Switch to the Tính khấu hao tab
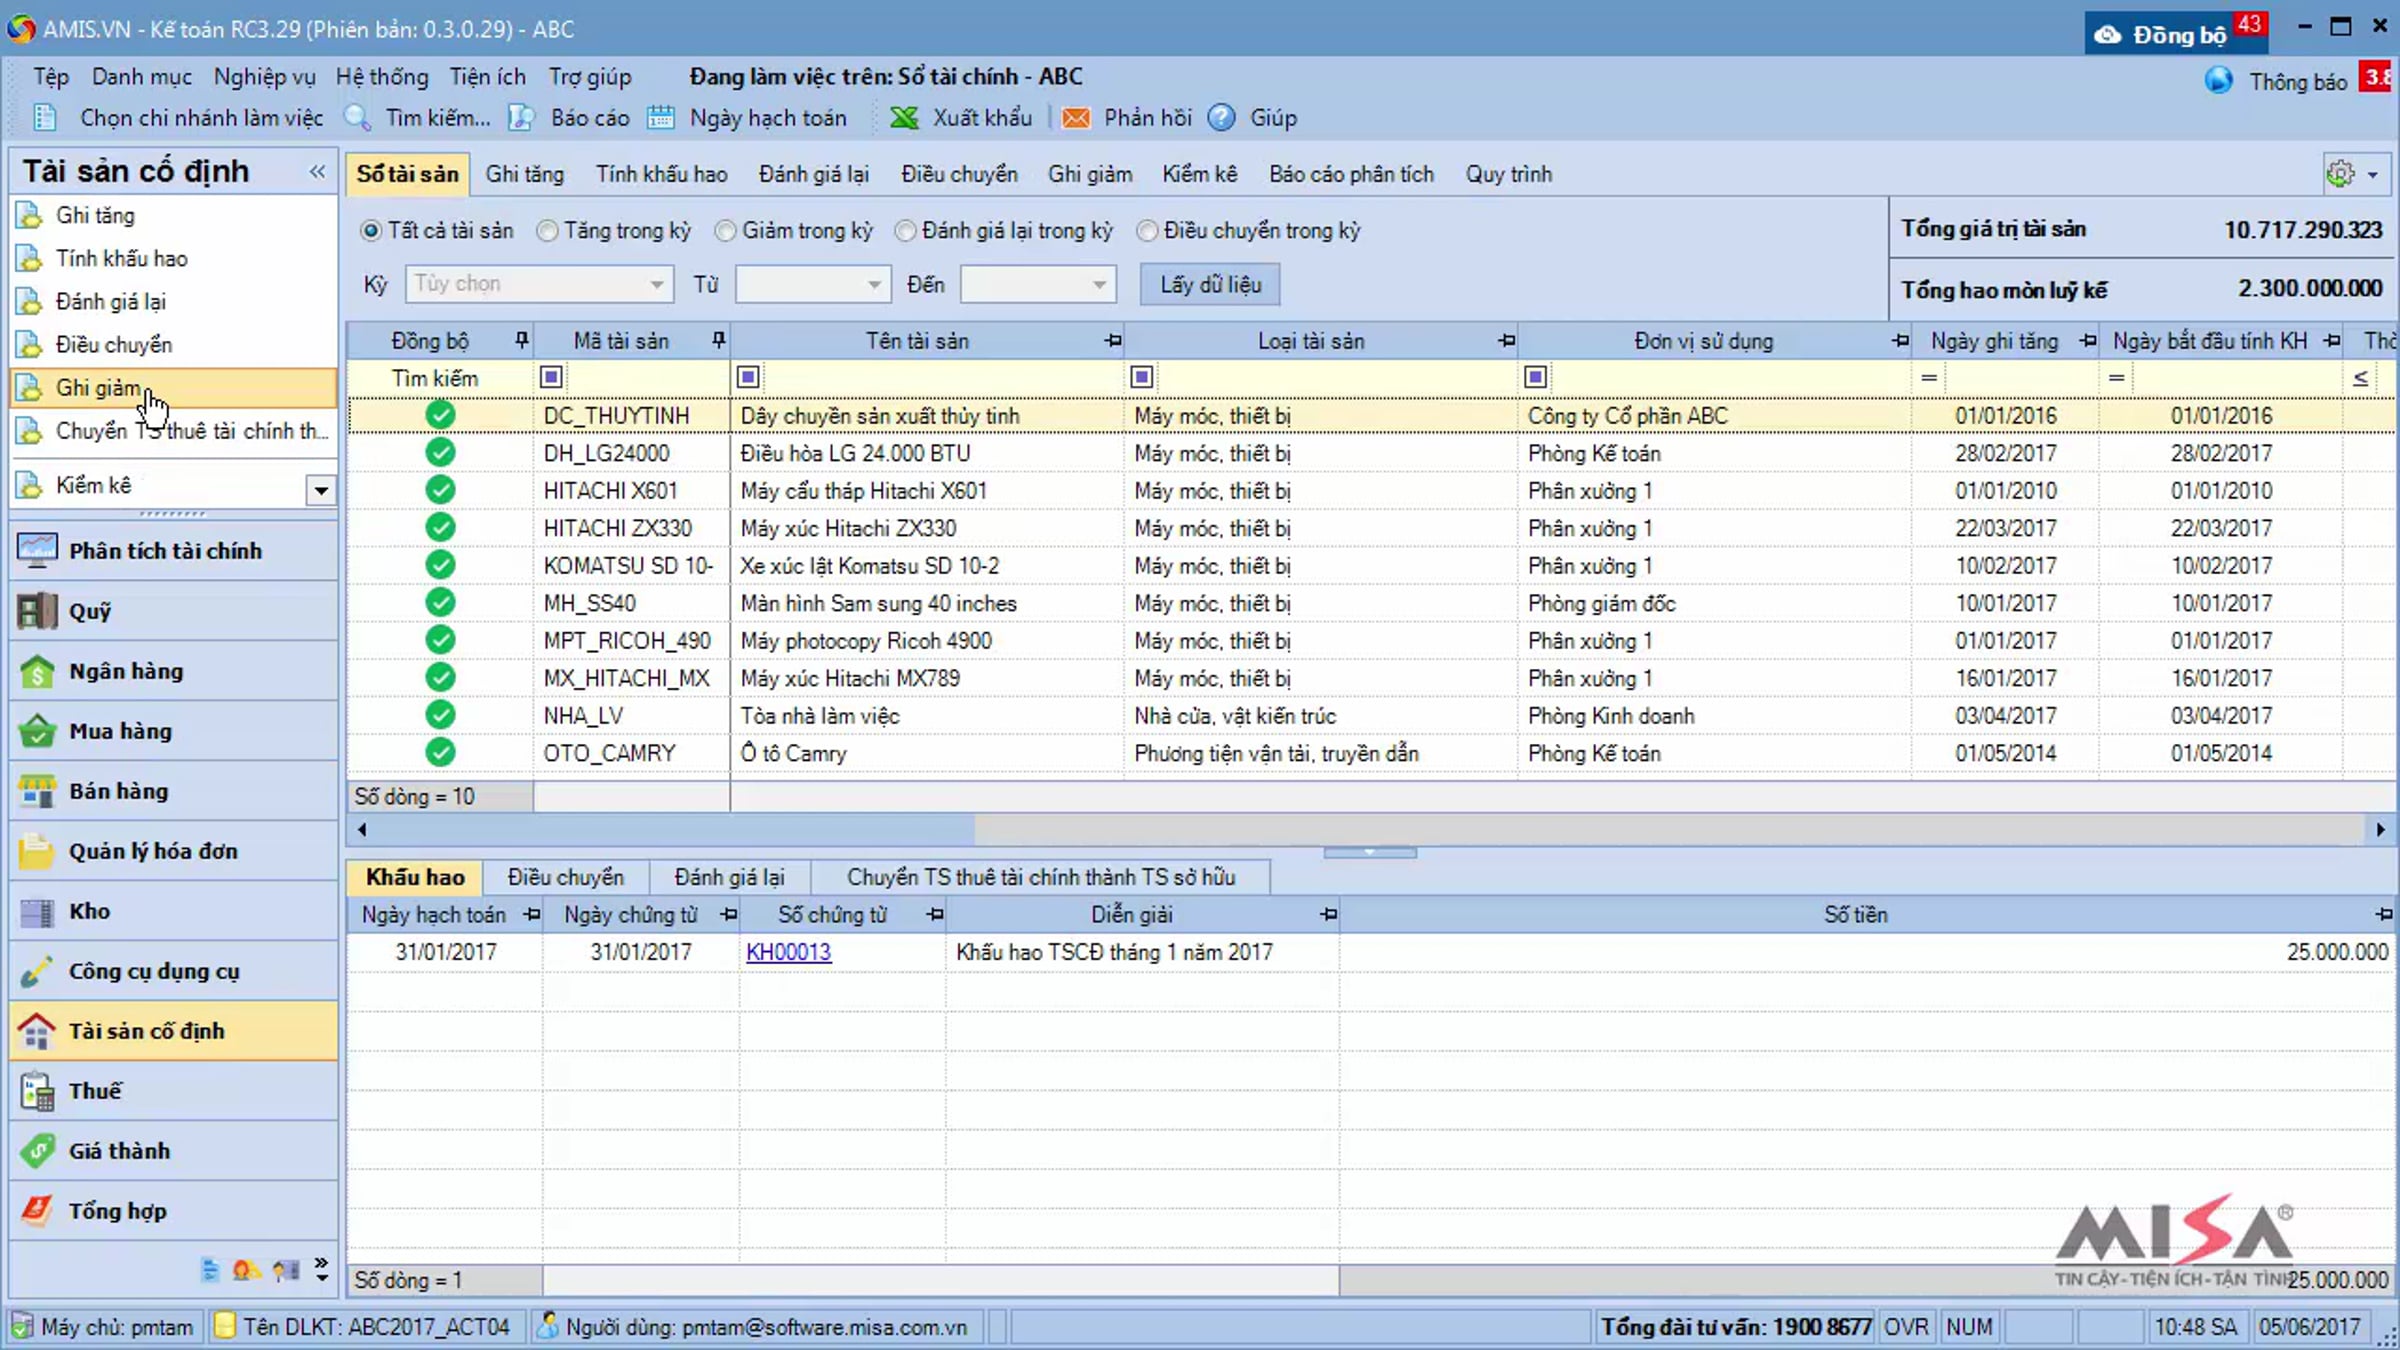Viewport: 2400px width, 1350px height. tap(662, 174)
